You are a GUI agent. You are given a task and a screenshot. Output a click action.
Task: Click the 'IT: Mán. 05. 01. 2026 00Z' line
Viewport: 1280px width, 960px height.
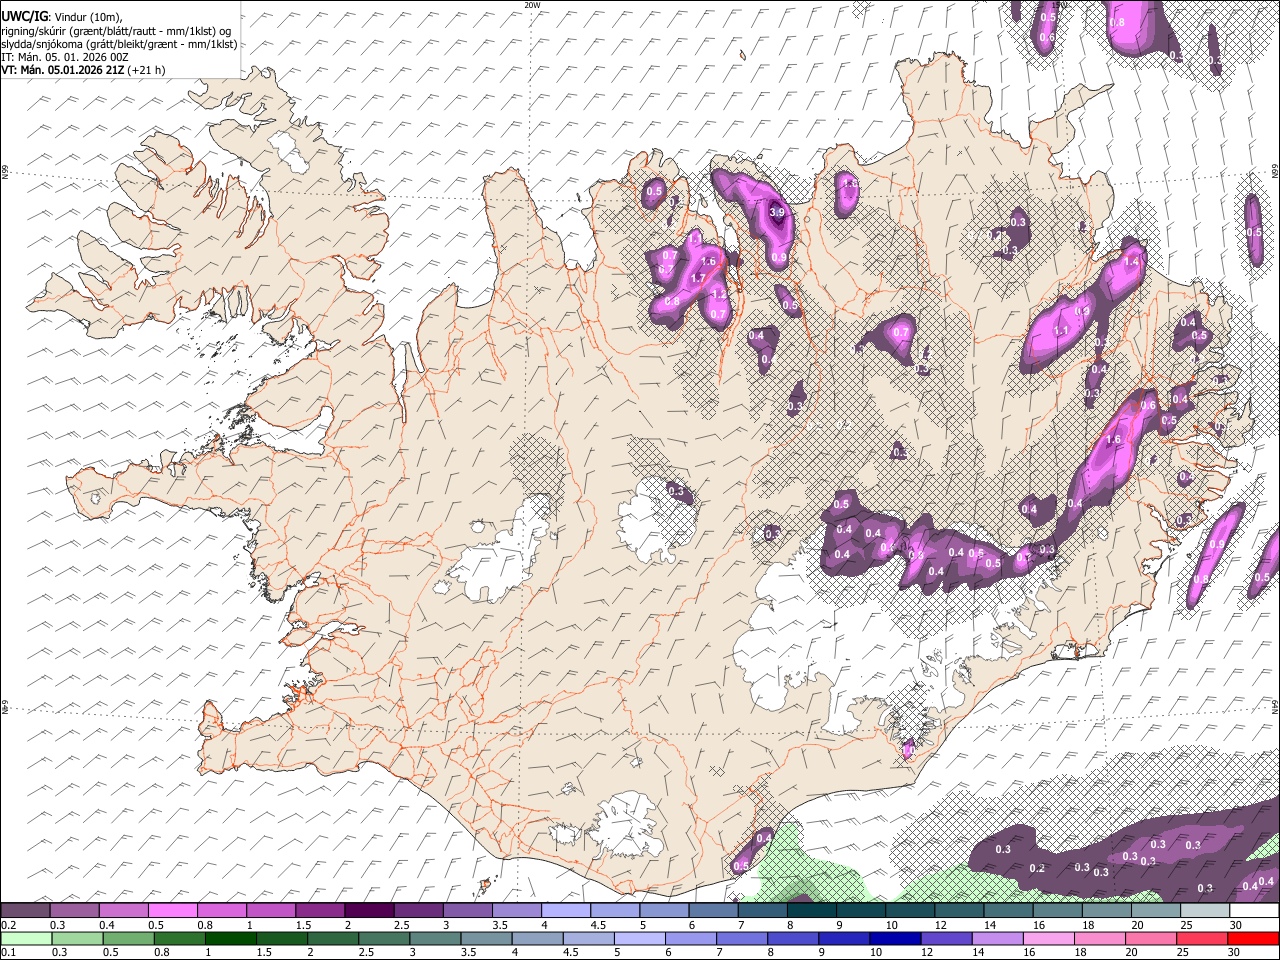(65, 57)
